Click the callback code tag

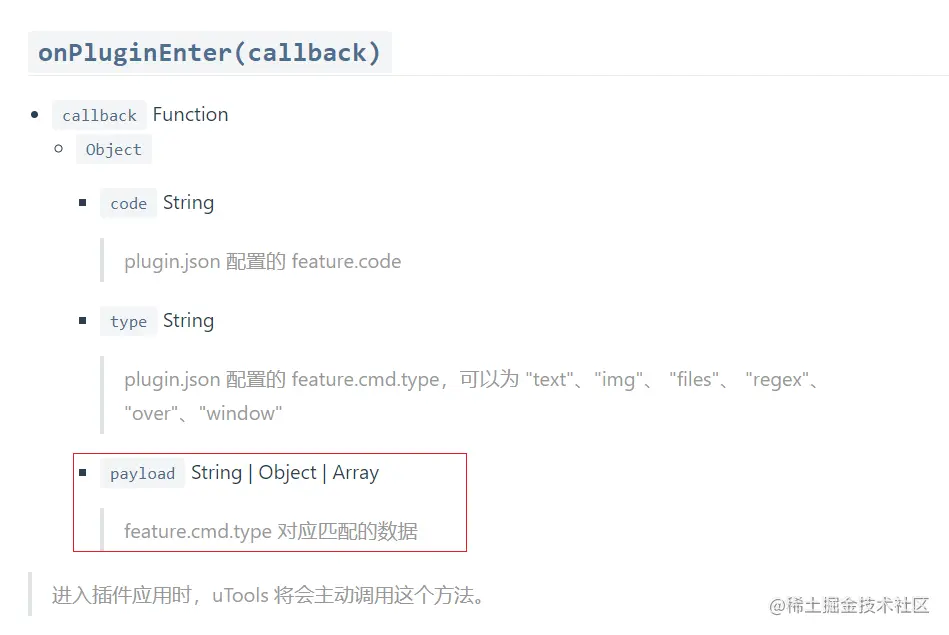pyautogui.click(x=99, y=116)
